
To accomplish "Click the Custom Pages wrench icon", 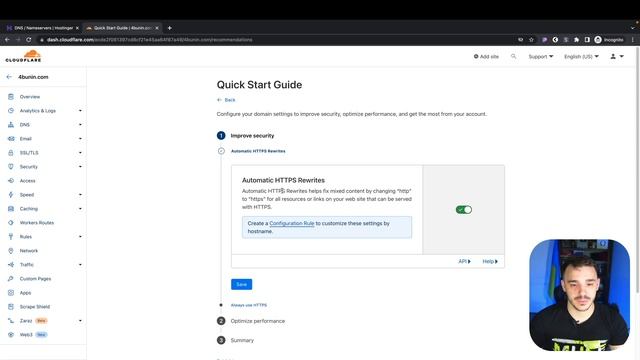I will pyautogui.click(x=11, y=279).
